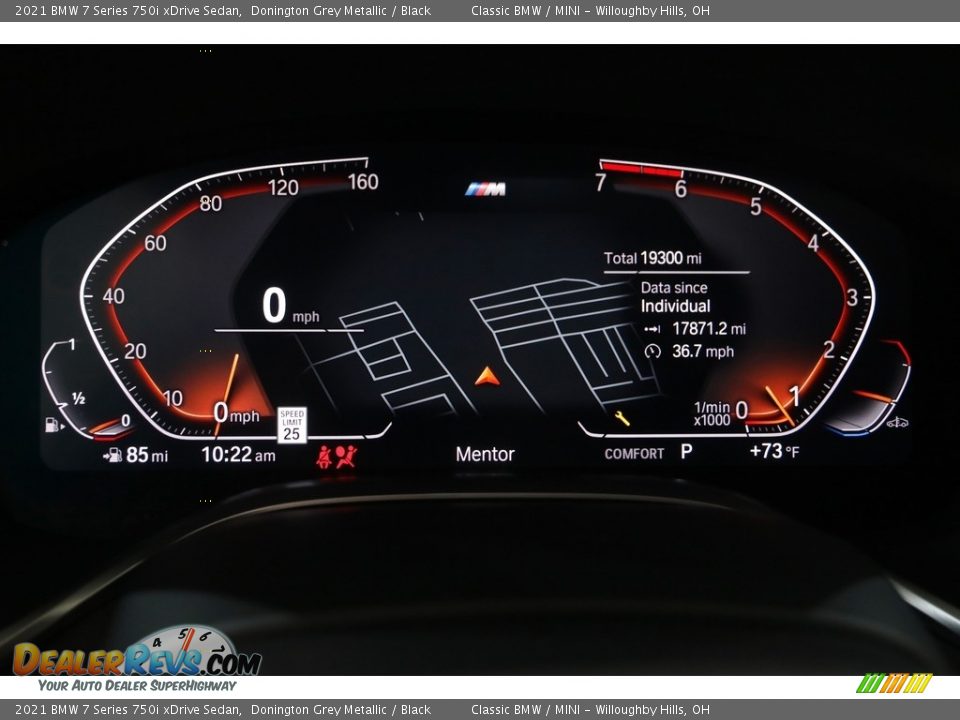The width and height of the screenshot is (960, 720).
Task: Click the DealerRevs.com logo
Action: [137, 653]
